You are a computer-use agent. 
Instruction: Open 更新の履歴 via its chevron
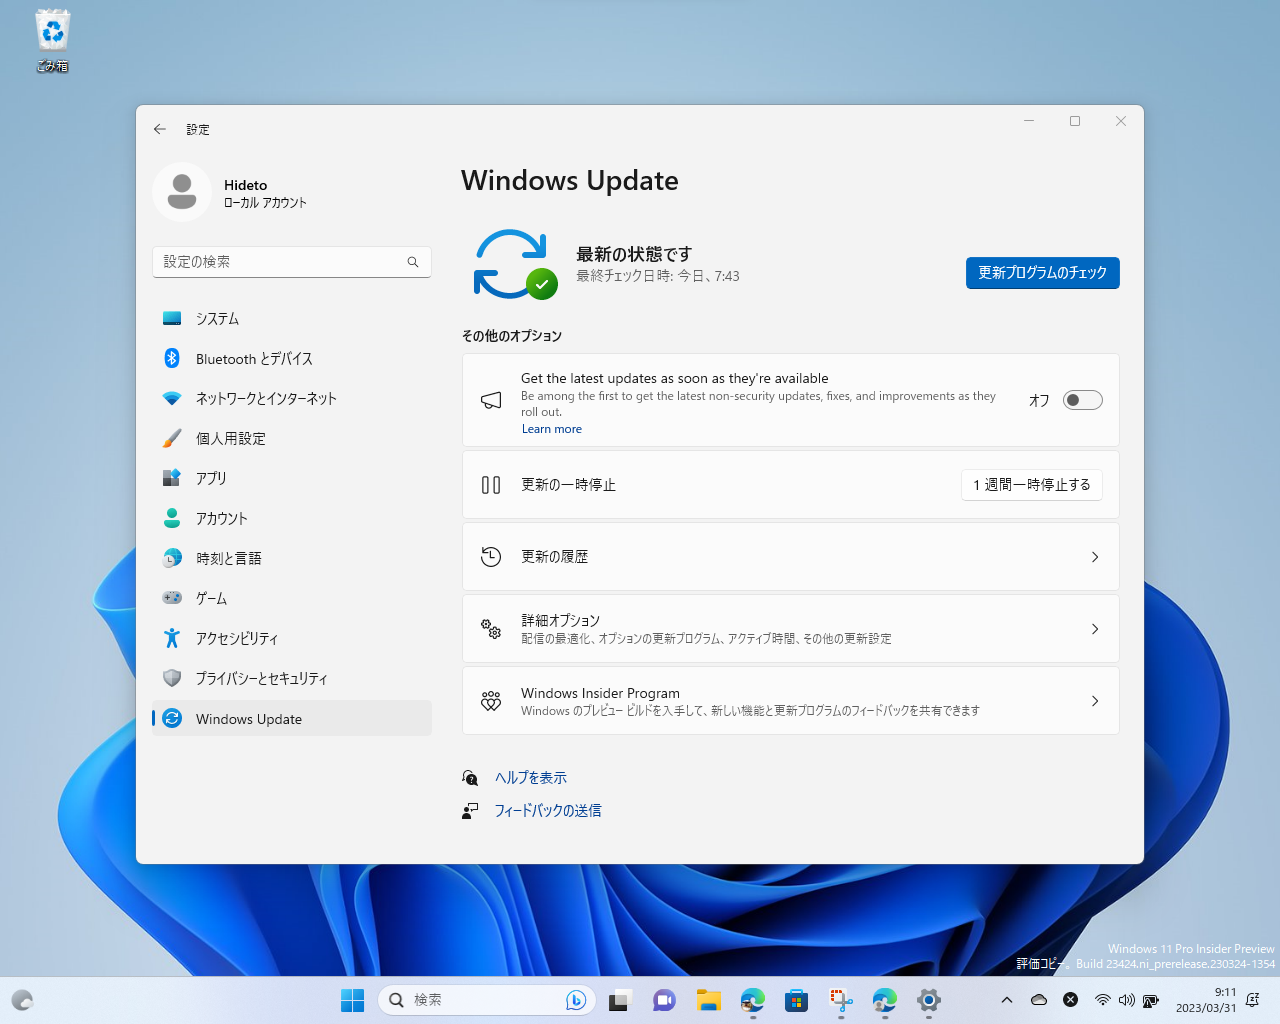pyautogui.click(x=1094, y=557)
